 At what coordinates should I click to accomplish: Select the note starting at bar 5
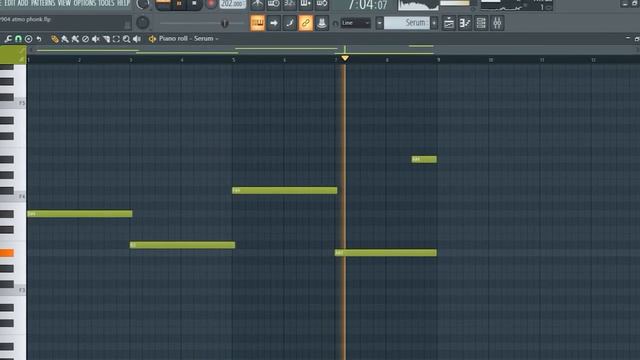(285, 191)
